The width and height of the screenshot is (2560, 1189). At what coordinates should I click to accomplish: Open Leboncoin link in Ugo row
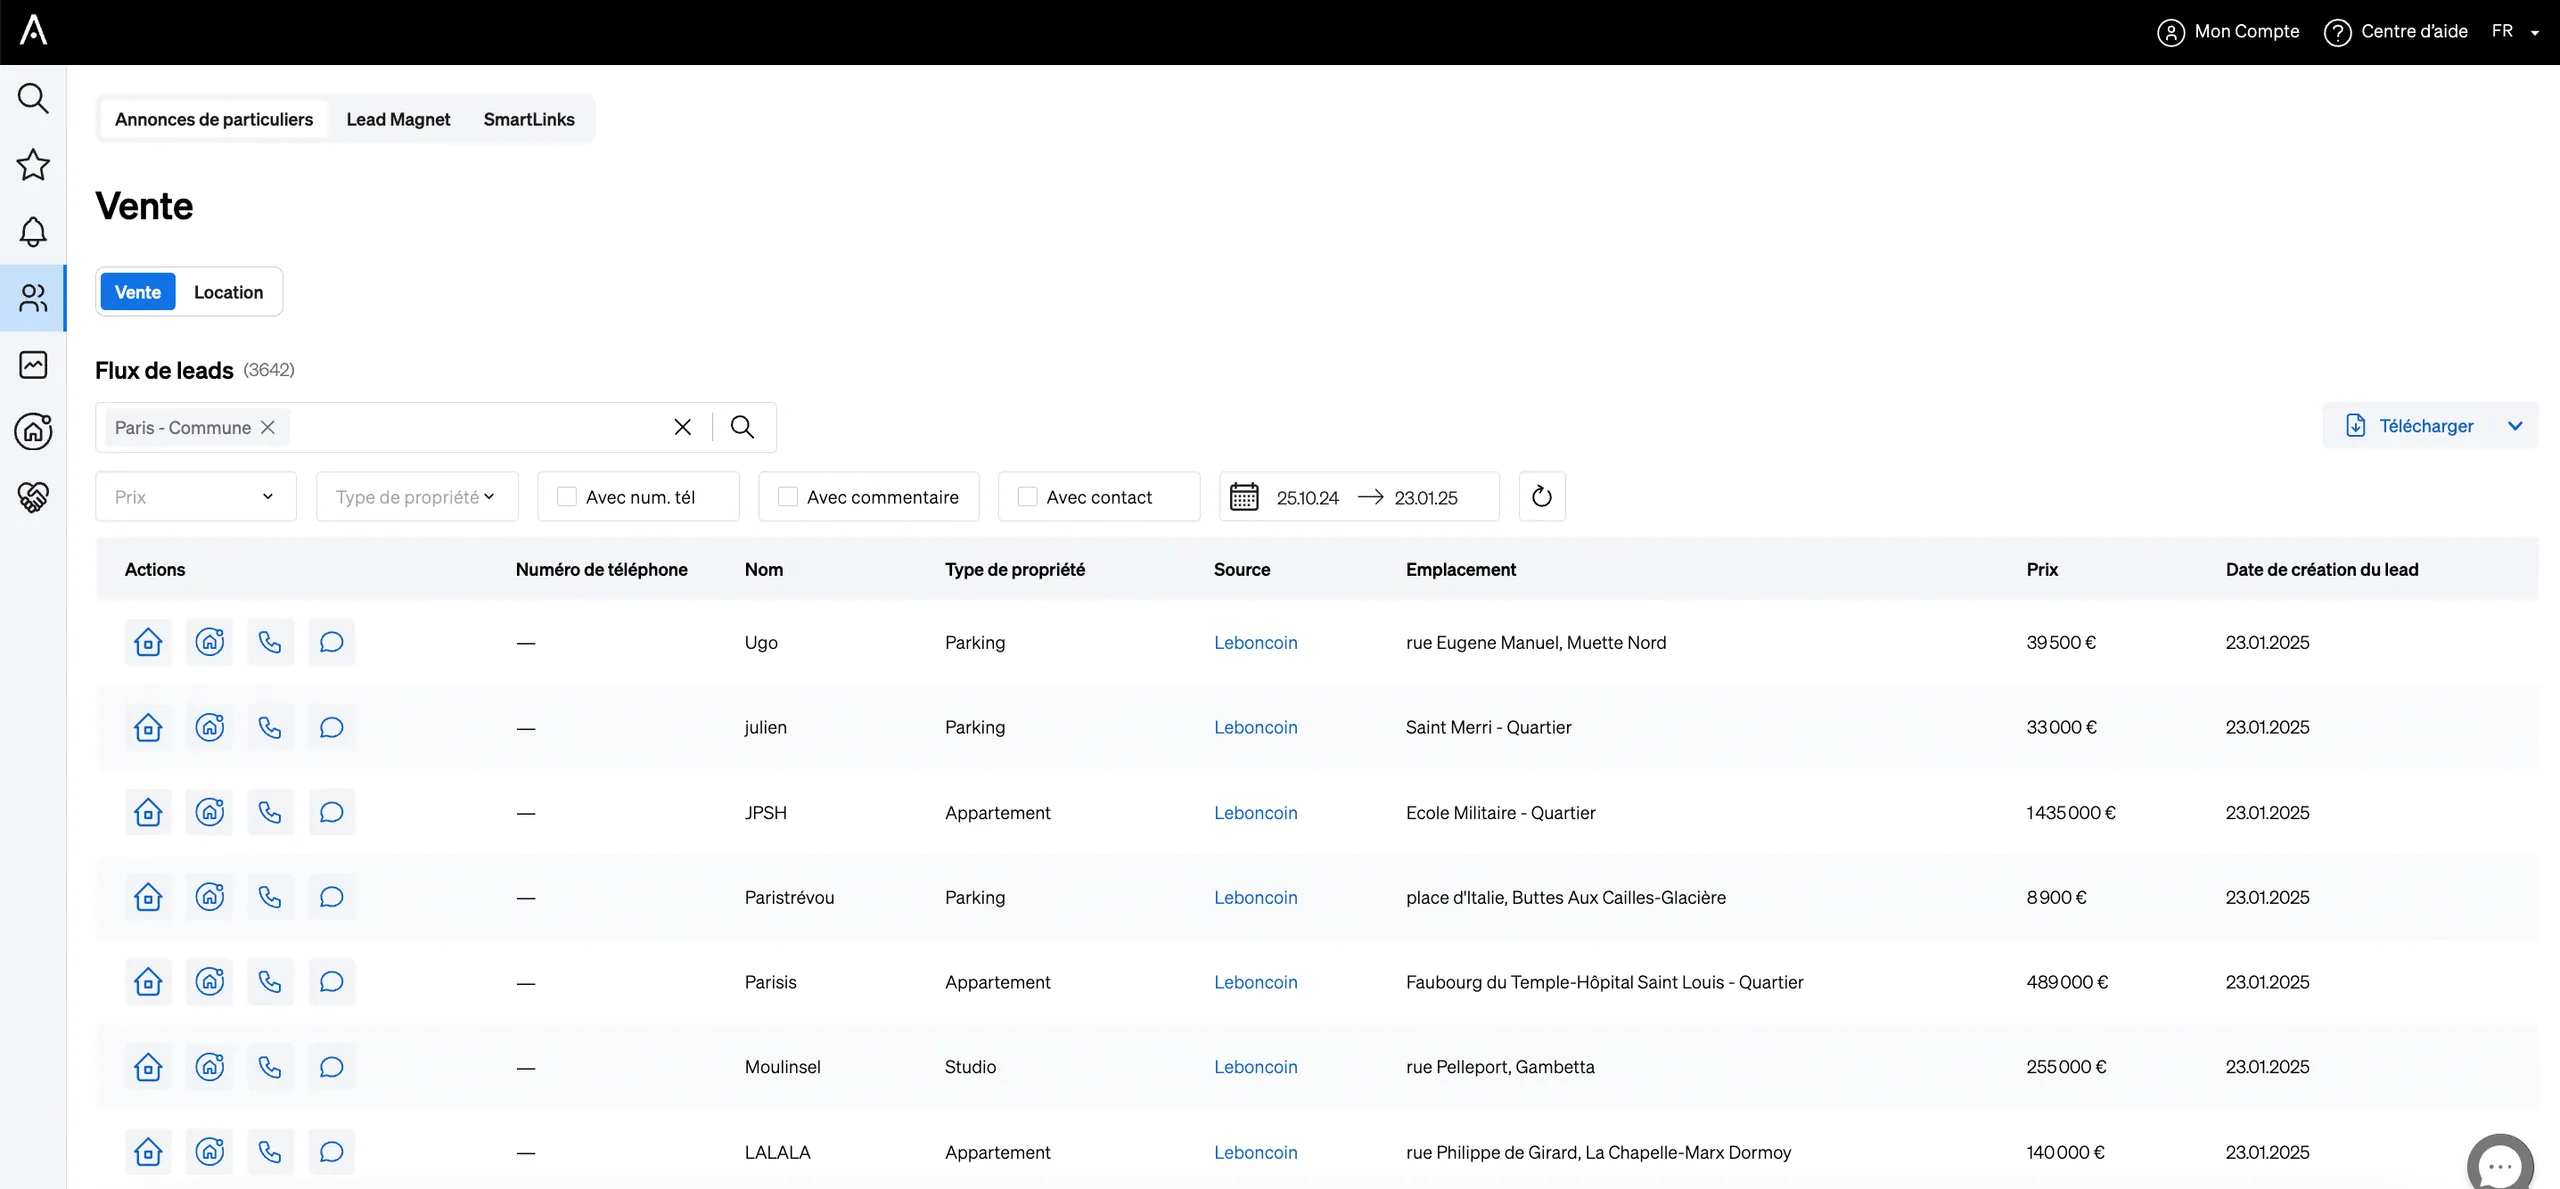tap(1255, 642)
